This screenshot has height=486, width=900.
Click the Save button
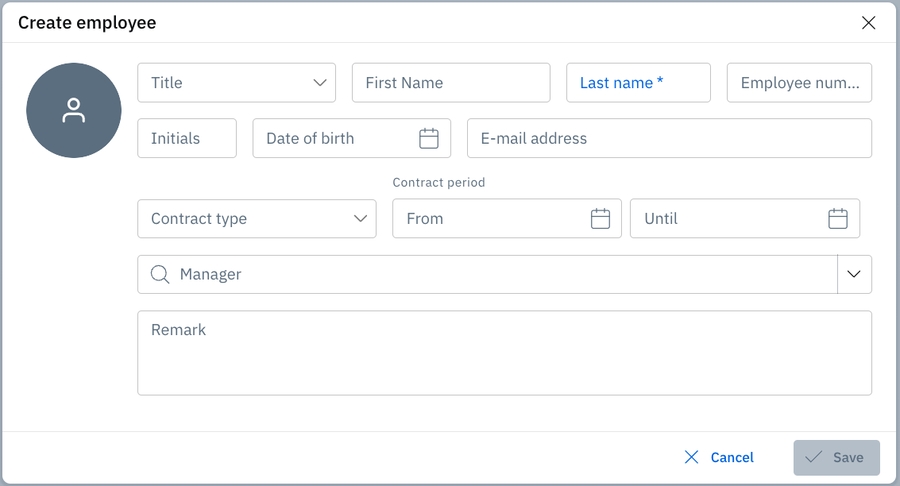click(836, 457)
